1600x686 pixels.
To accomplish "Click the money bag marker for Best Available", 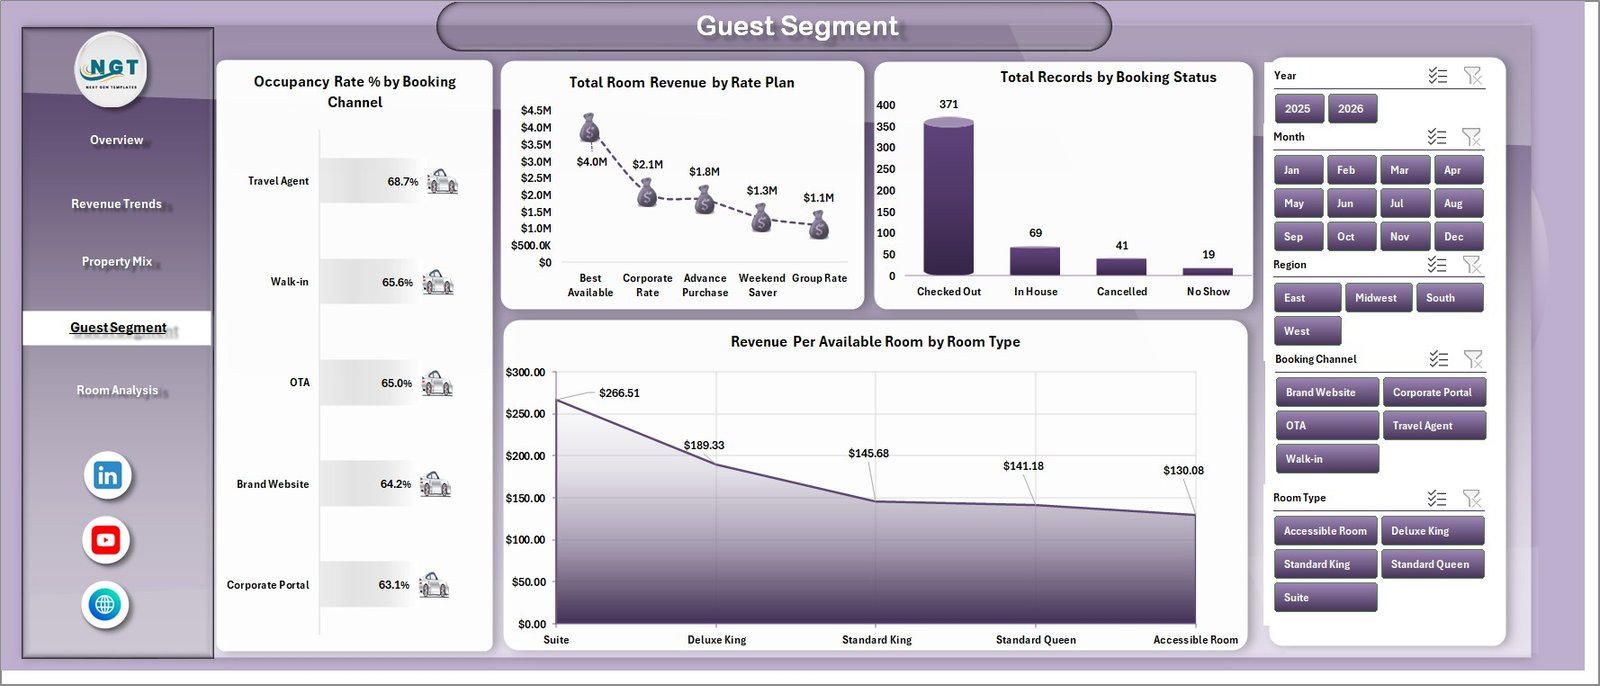I will [590, 127].
